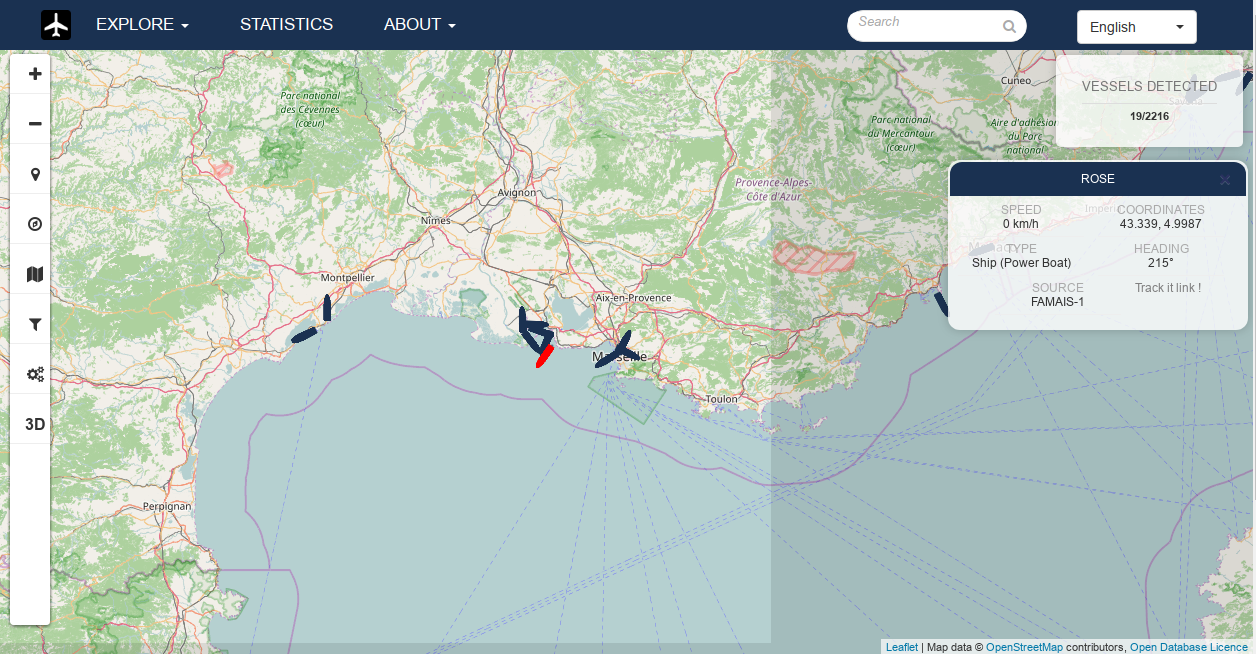Toggle the vessel location marker tool
1256x654 pixels.
33,173
